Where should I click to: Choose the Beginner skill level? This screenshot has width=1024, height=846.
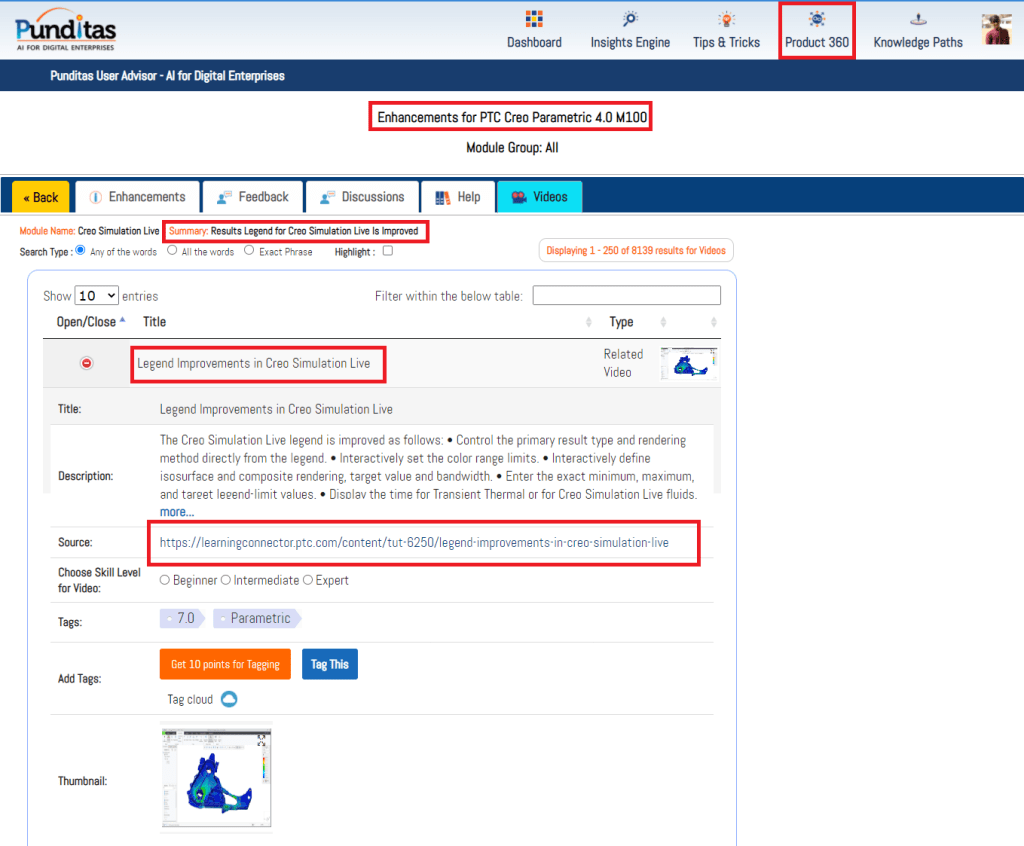pos(165,580)
